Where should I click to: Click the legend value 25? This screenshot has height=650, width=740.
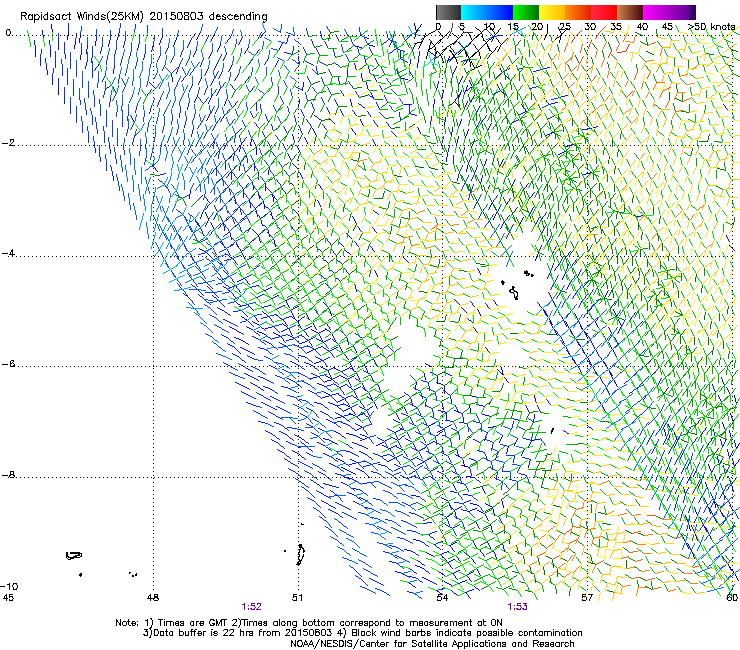click(564, 26)
